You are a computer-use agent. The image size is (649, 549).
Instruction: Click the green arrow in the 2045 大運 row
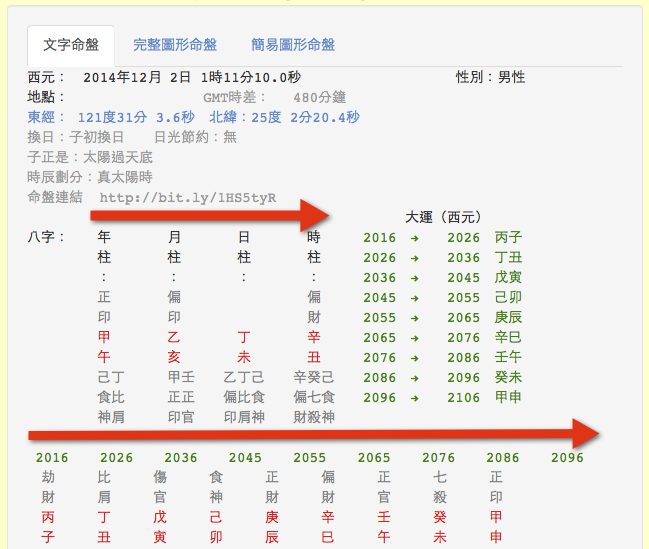(415, 298)
